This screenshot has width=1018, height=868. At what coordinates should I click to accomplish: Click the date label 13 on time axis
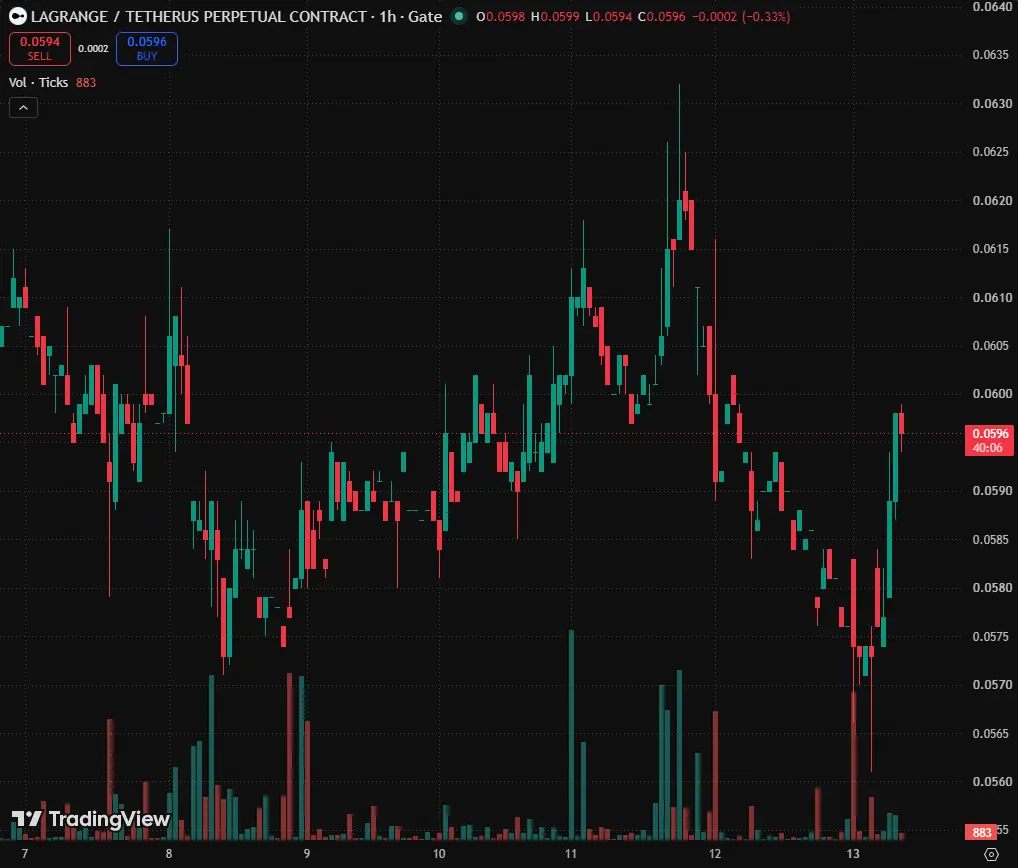[852, 854]
